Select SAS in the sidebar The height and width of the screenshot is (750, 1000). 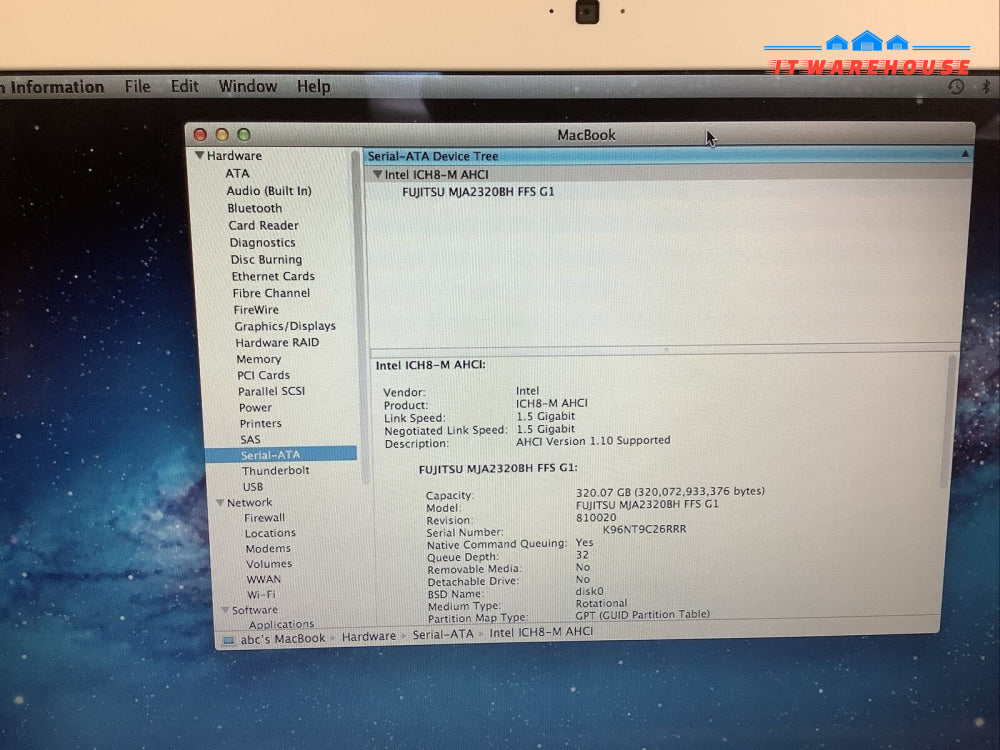[250, 439]
